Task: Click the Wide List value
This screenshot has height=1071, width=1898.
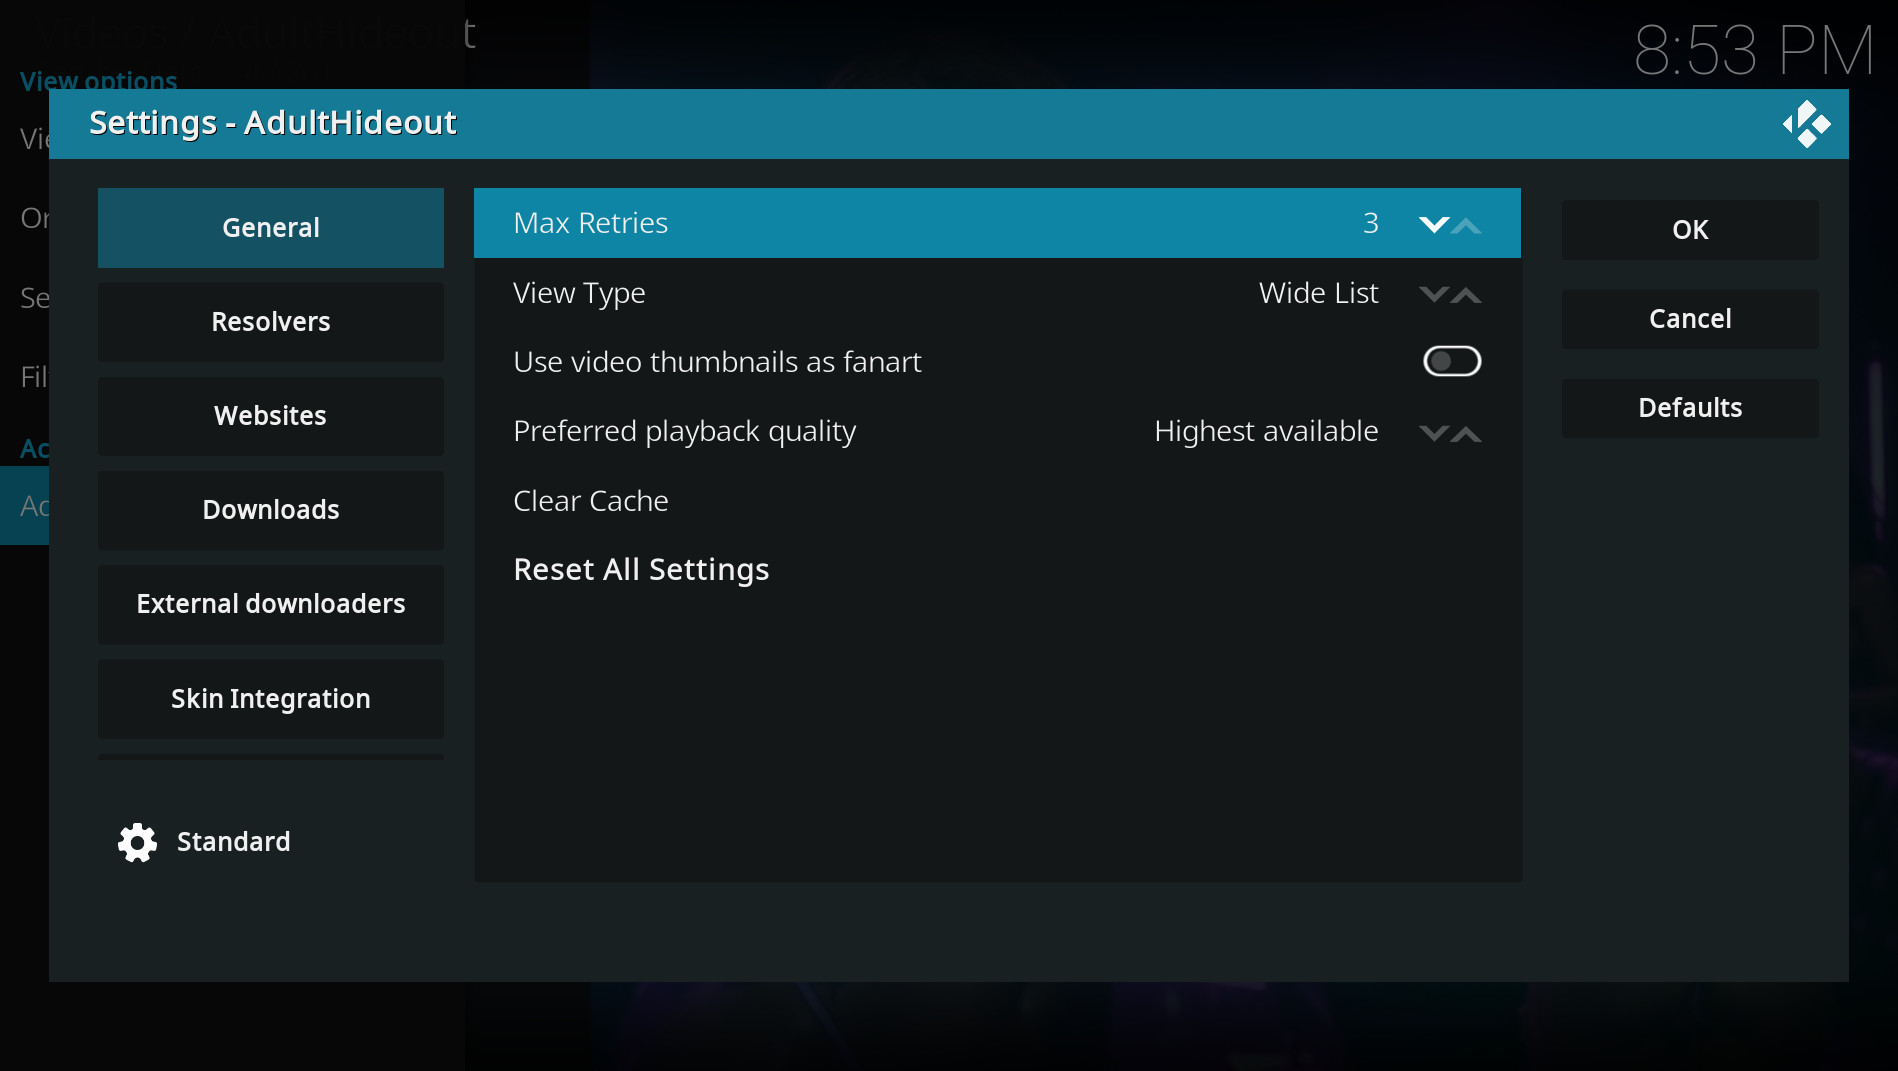Action: click(1318, 293)
